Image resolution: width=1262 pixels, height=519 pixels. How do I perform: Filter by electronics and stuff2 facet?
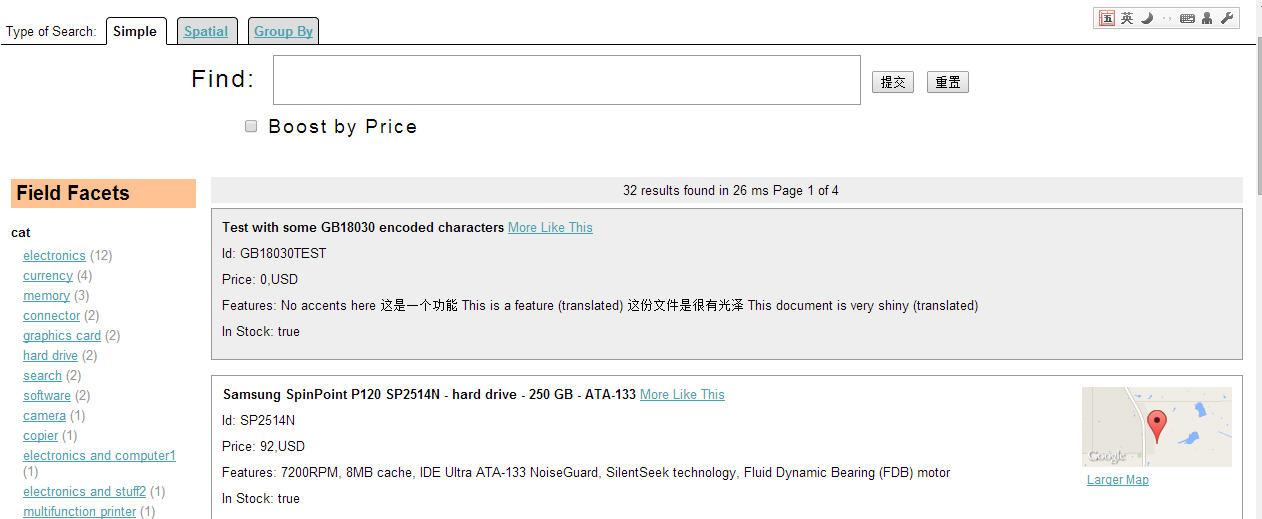[x=84, y=491]
